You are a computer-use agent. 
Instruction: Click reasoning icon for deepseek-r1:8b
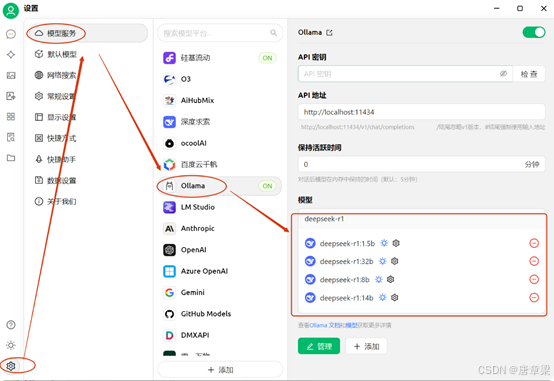pyautogui.click(x=379, y=279)
